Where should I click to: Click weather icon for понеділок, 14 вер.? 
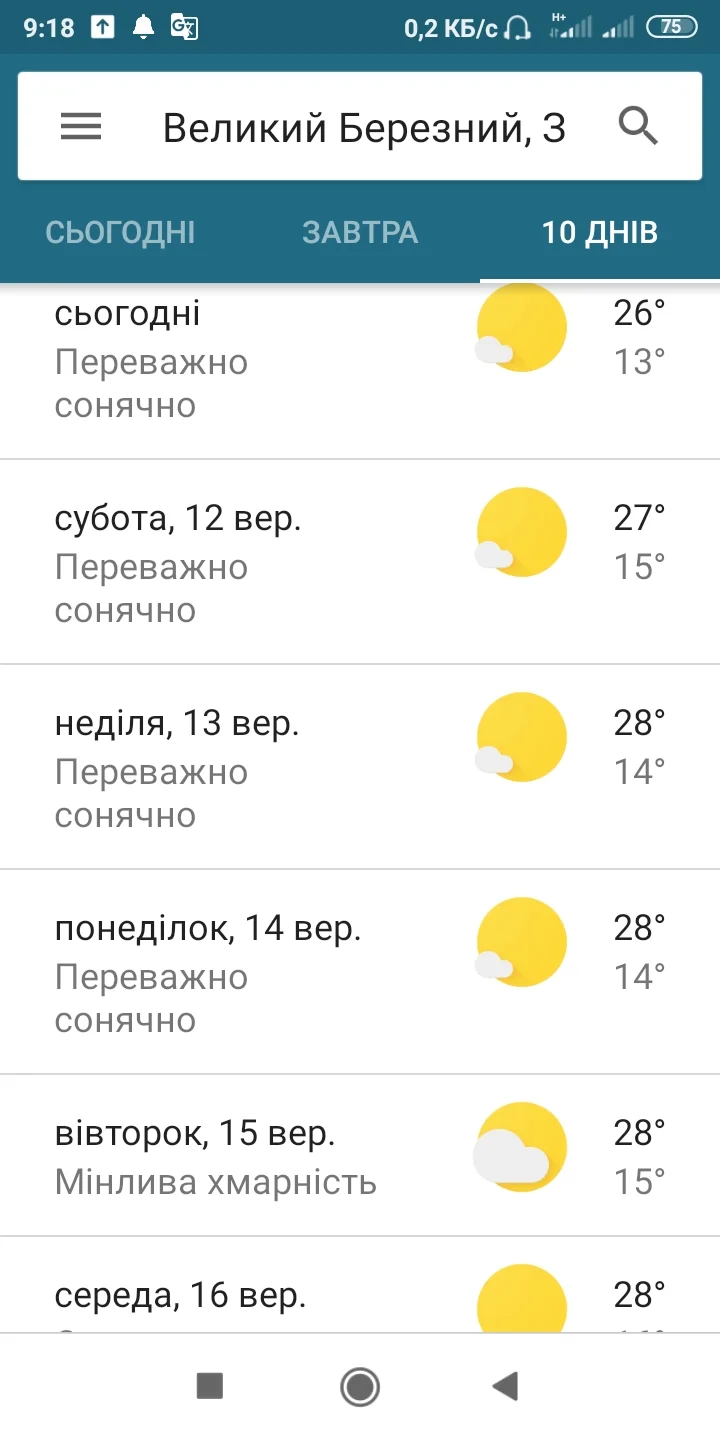520,943
